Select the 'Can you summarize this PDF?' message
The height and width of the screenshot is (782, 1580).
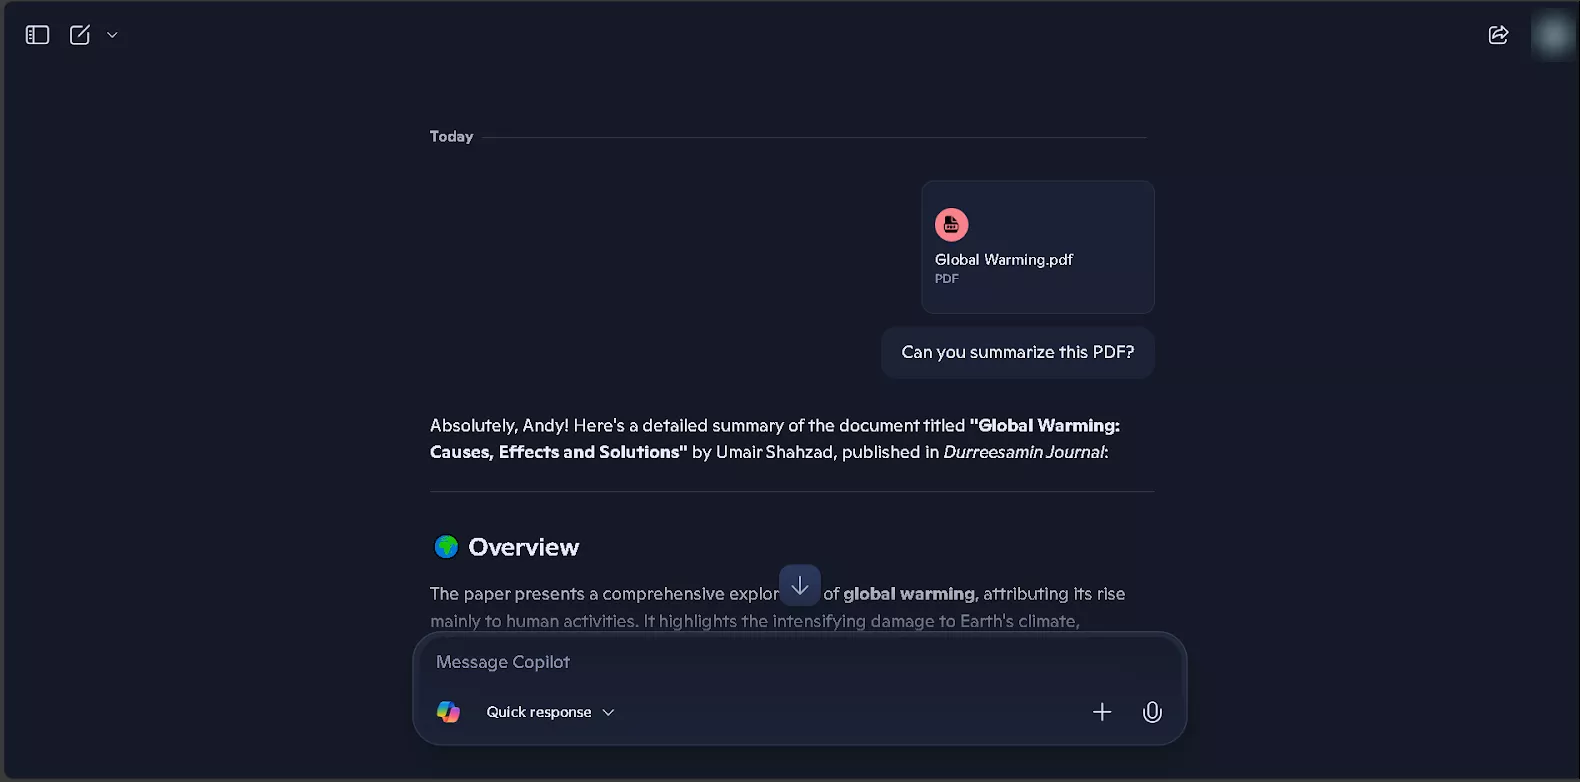[x=1018, y=352]
